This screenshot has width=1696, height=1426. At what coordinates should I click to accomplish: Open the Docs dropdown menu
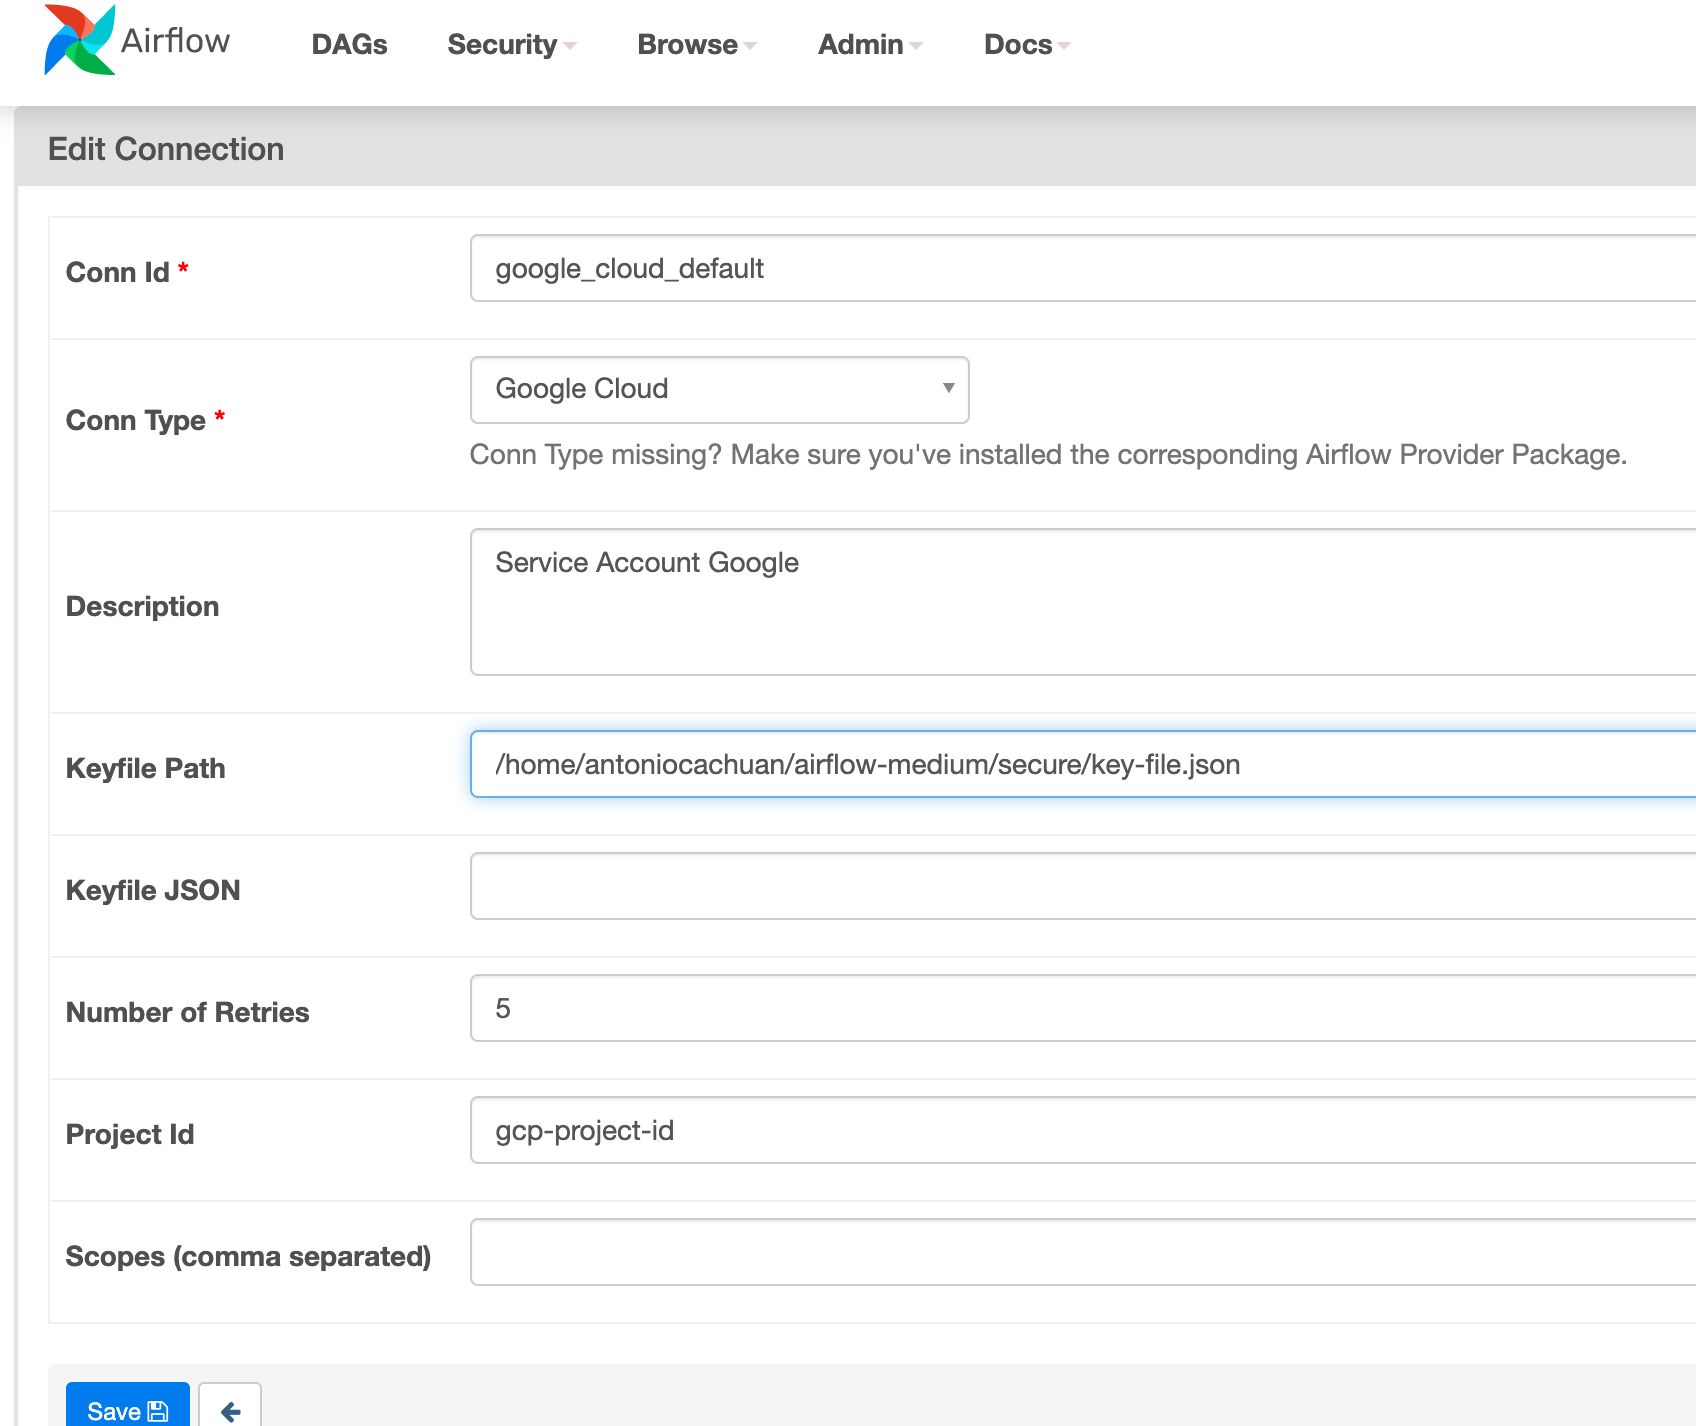point(1027,45)
